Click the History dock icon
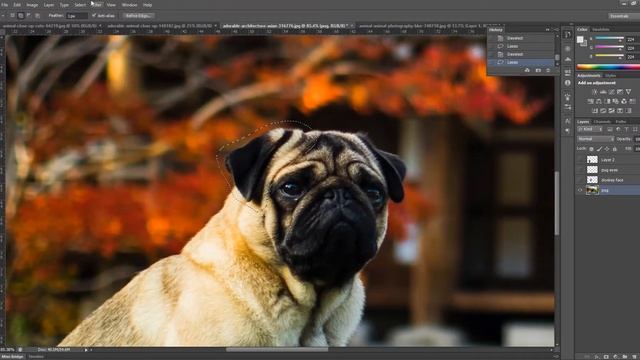The width and height of the screenshot is (640, 360). click(x=567, y=35)
